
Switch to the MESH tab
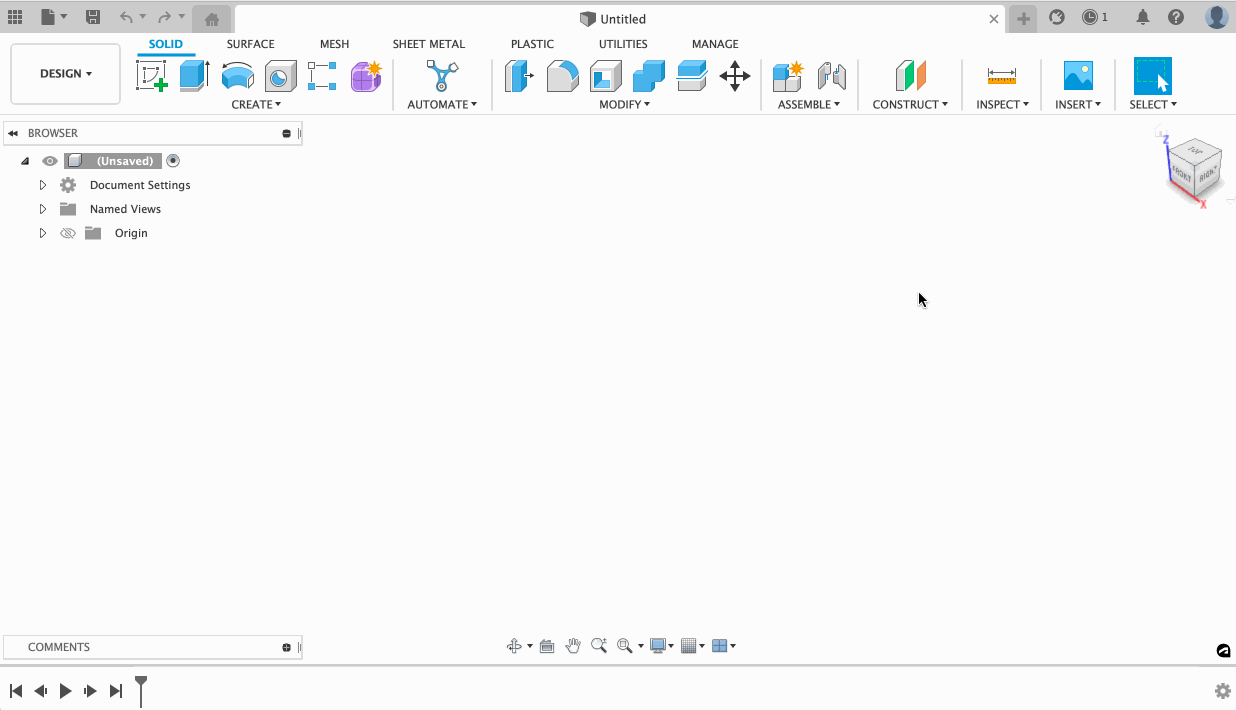coord(335,44)
